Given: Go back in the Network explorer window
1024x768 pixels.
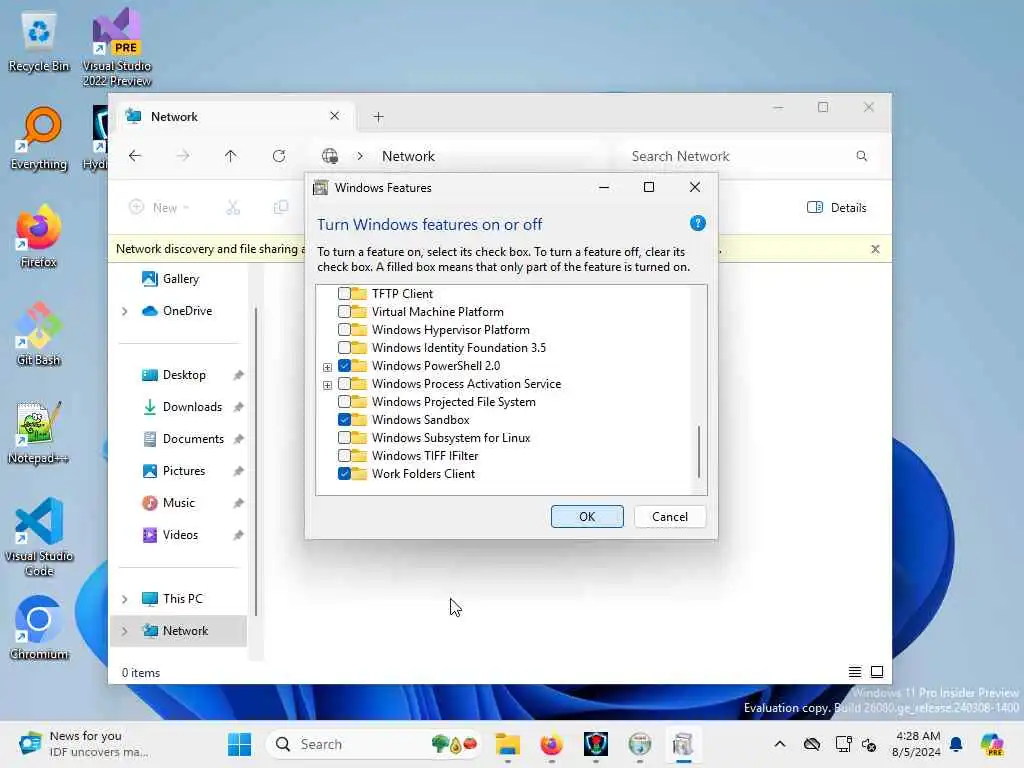Looking at the screenshot, I should pos(135,156).
